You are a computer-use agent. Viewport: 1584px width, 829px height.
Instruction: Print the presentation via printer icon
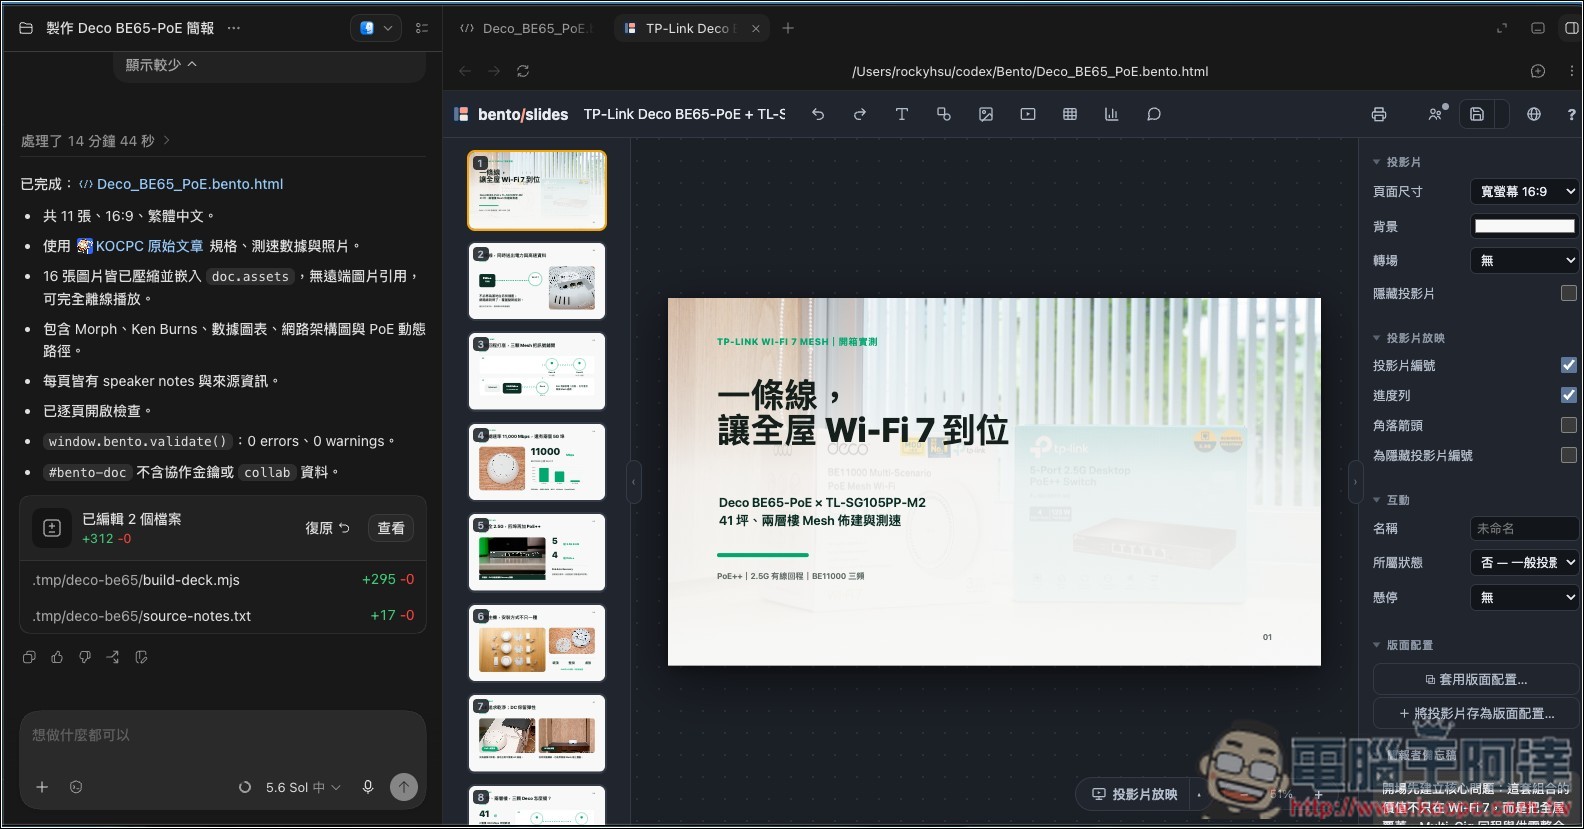coord(1379,114)
